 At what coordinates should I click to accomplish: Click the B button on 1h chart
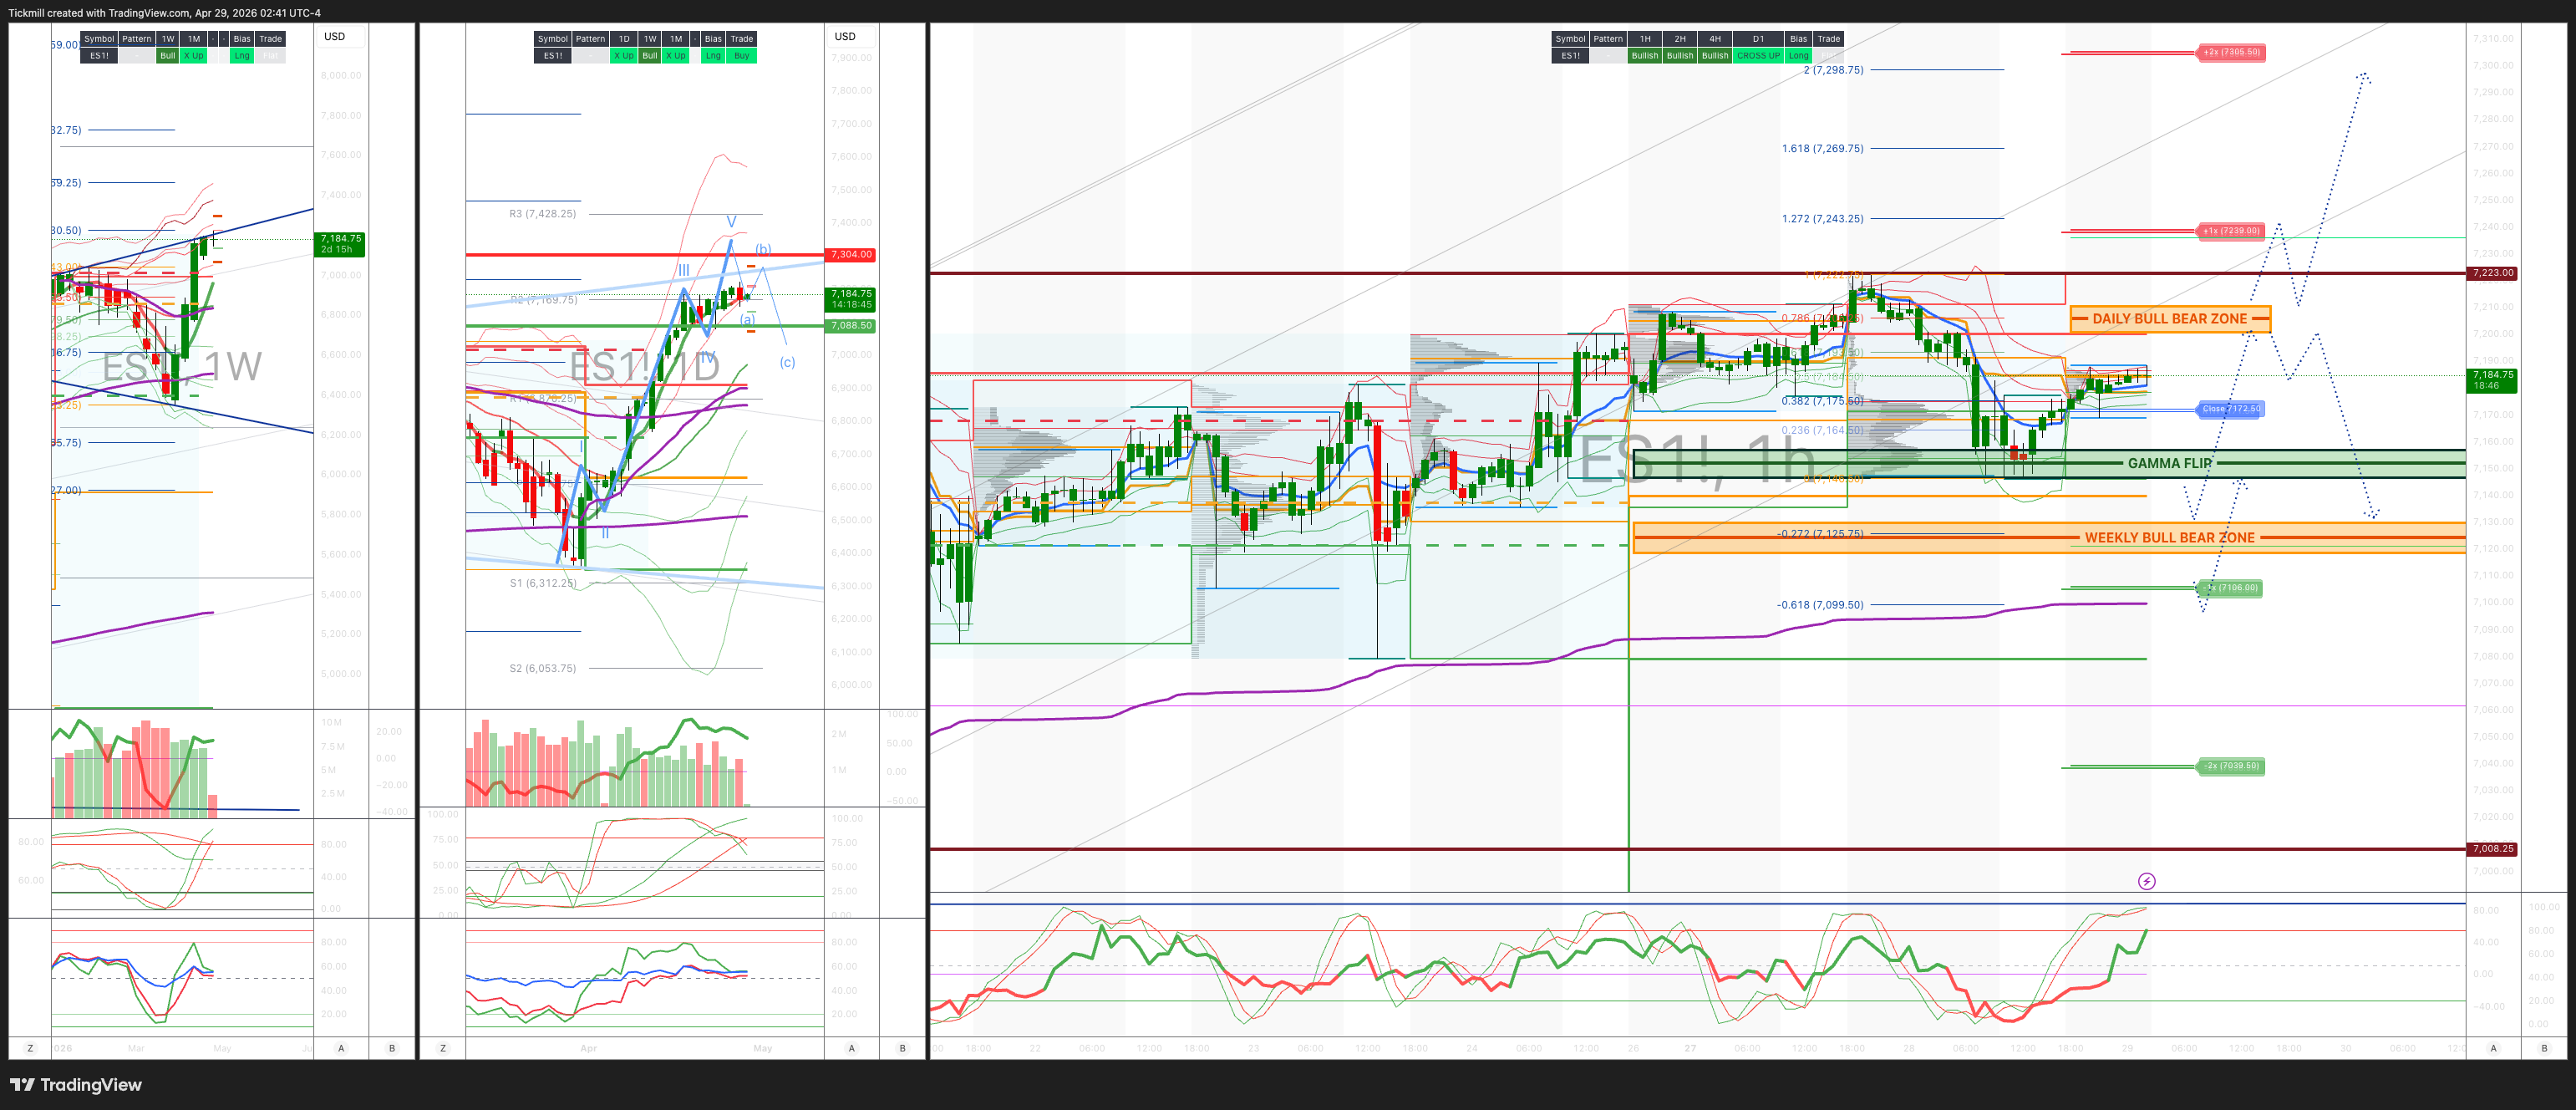[2544, 1048]
